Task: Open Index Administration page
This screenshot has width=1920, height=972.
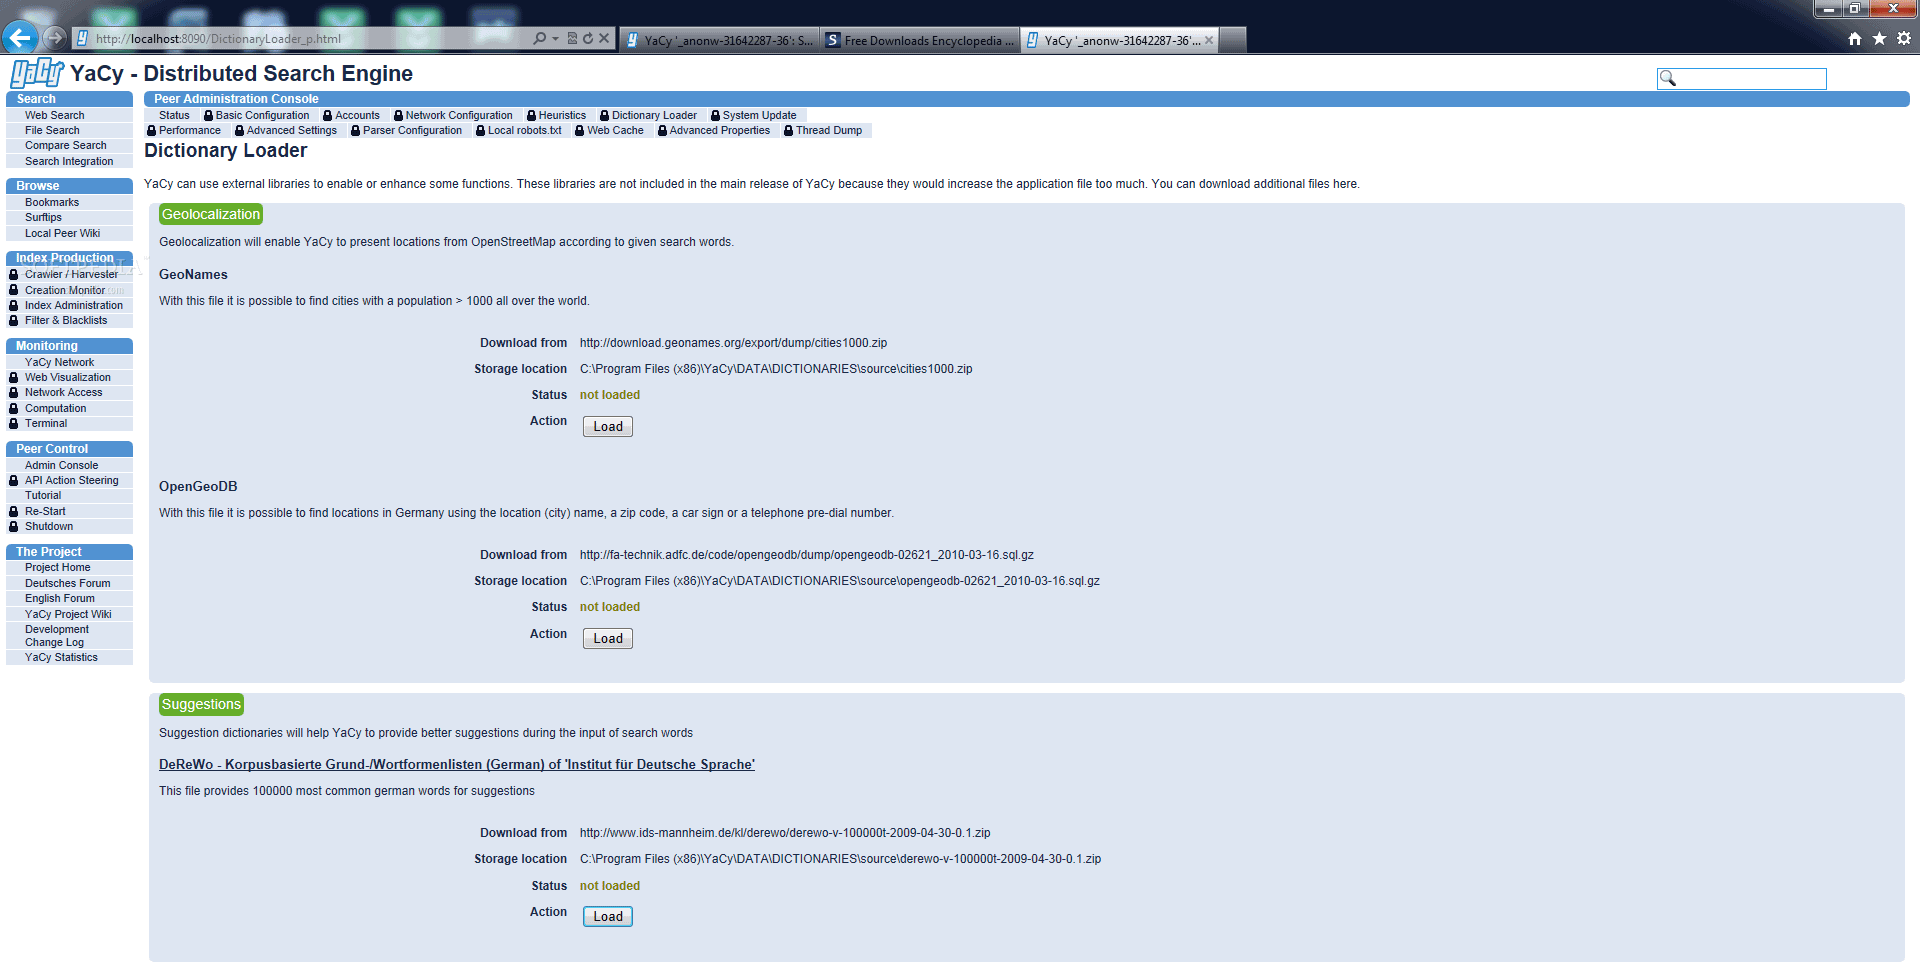Action: click(74, 305)
